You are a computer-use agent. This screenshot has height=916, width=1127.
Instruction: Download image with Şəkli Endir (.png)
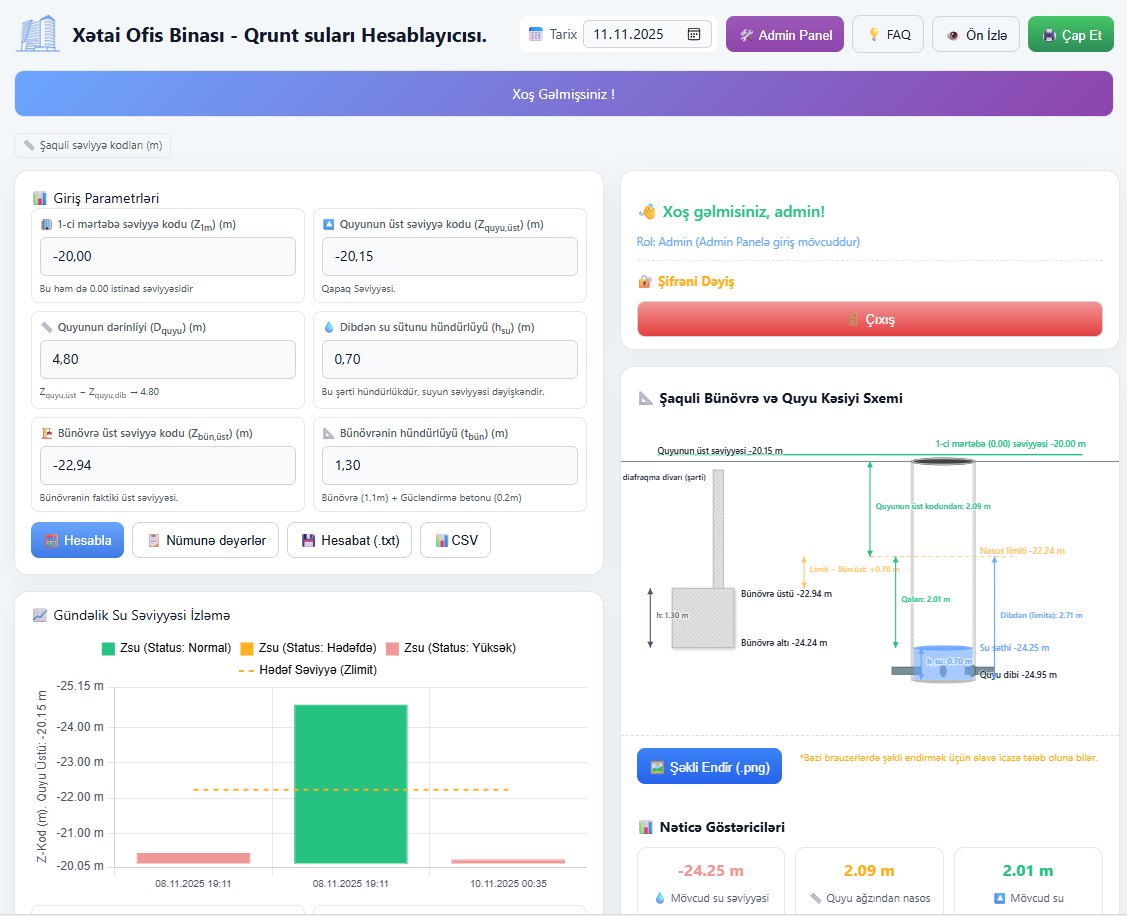[709, 767]
